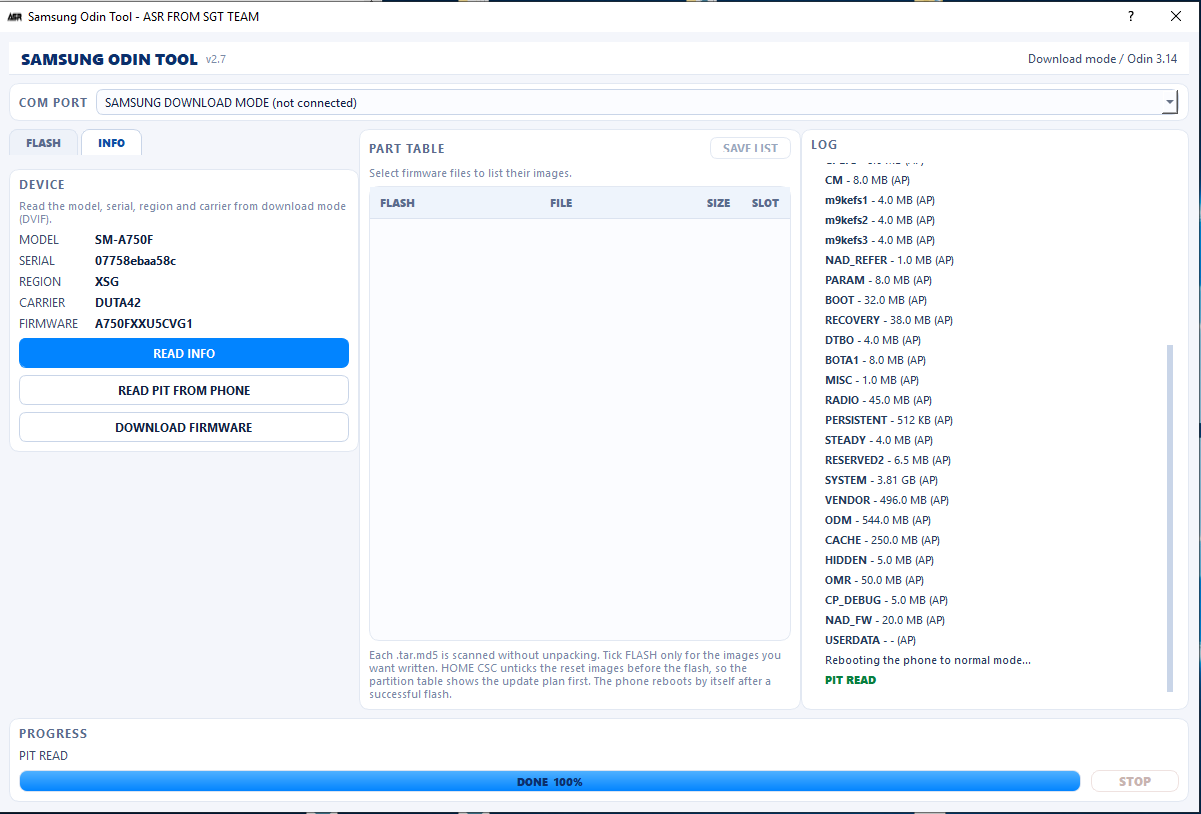1201x814 pixels.
Task: Click the READ INFO button
Action: (x=184, y=353)
